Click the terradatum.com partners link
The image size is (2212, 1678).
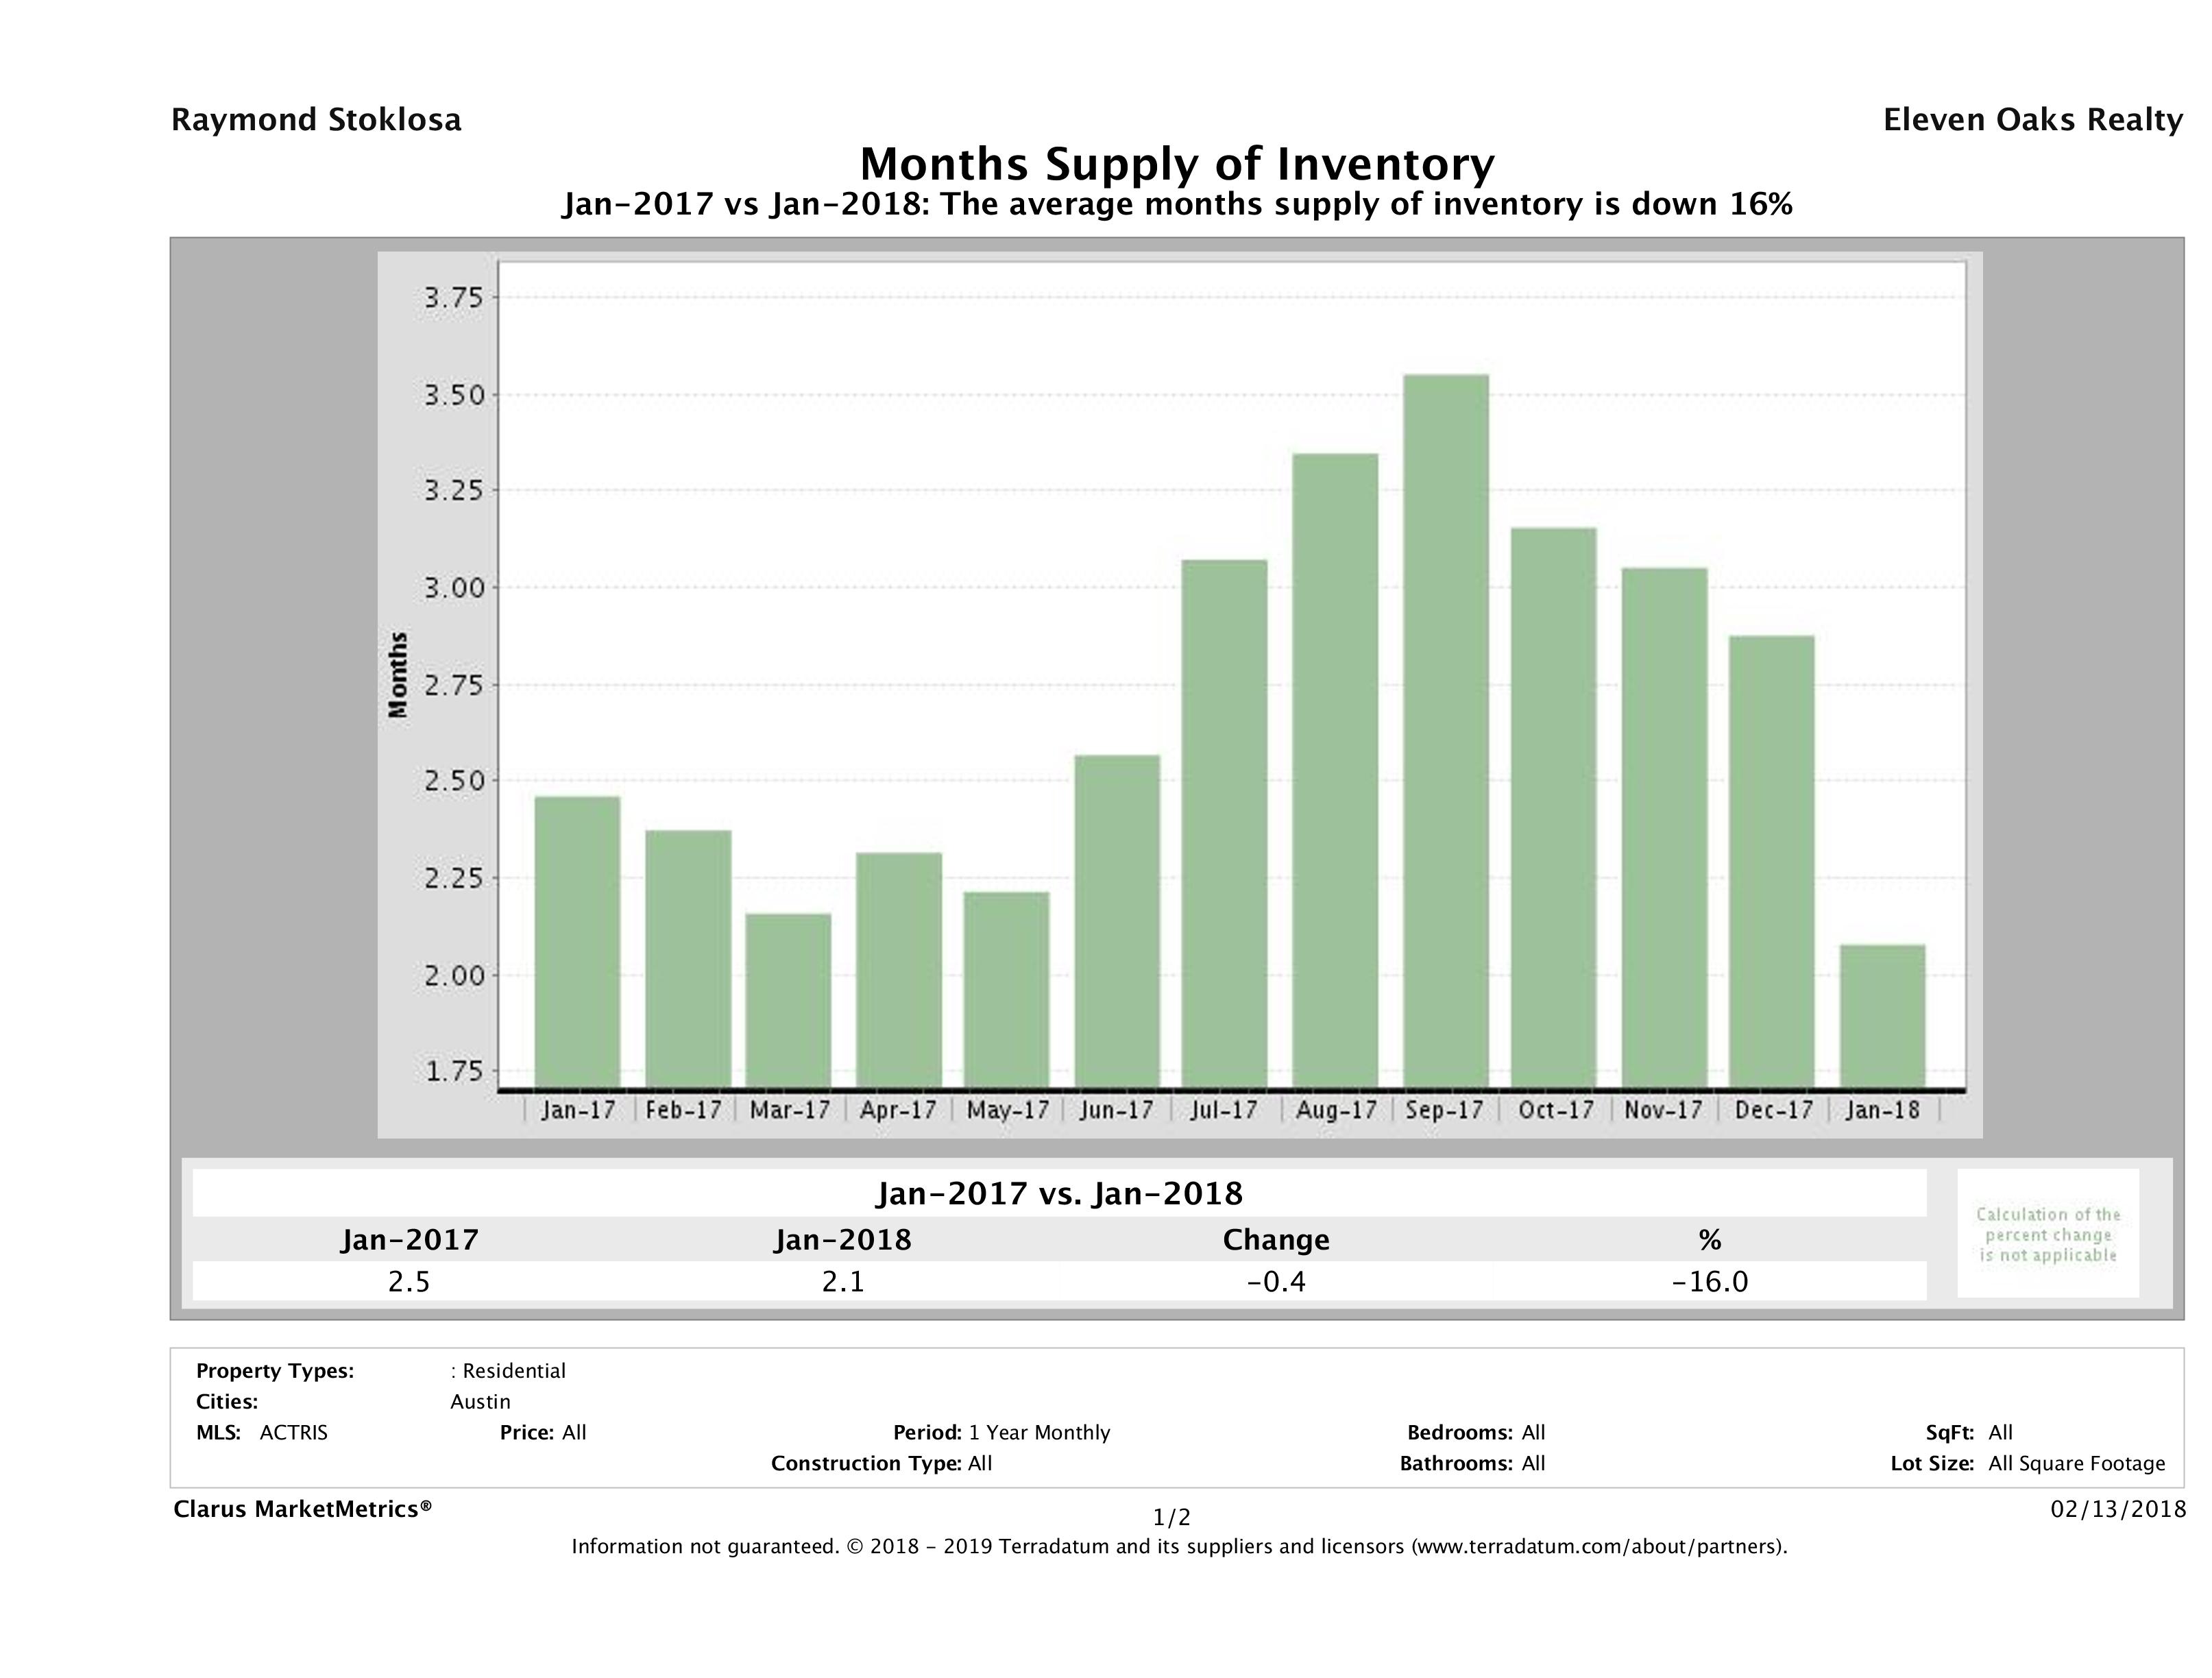click(x=1597, y=1547)
